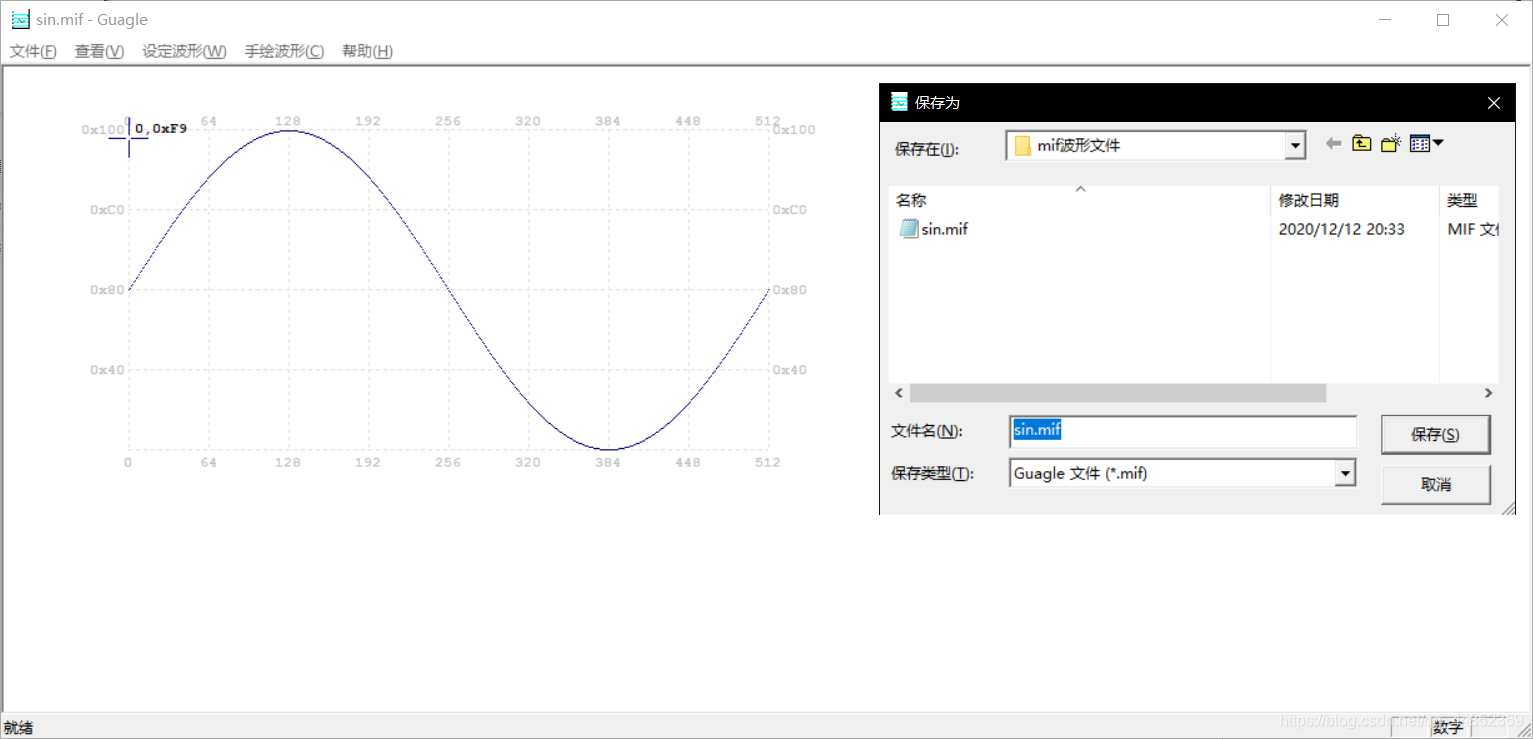Click the date 2020/12/12 20:33
Image resolution: width=1533 pixels, height=739 pixels.
(1341, 229)
